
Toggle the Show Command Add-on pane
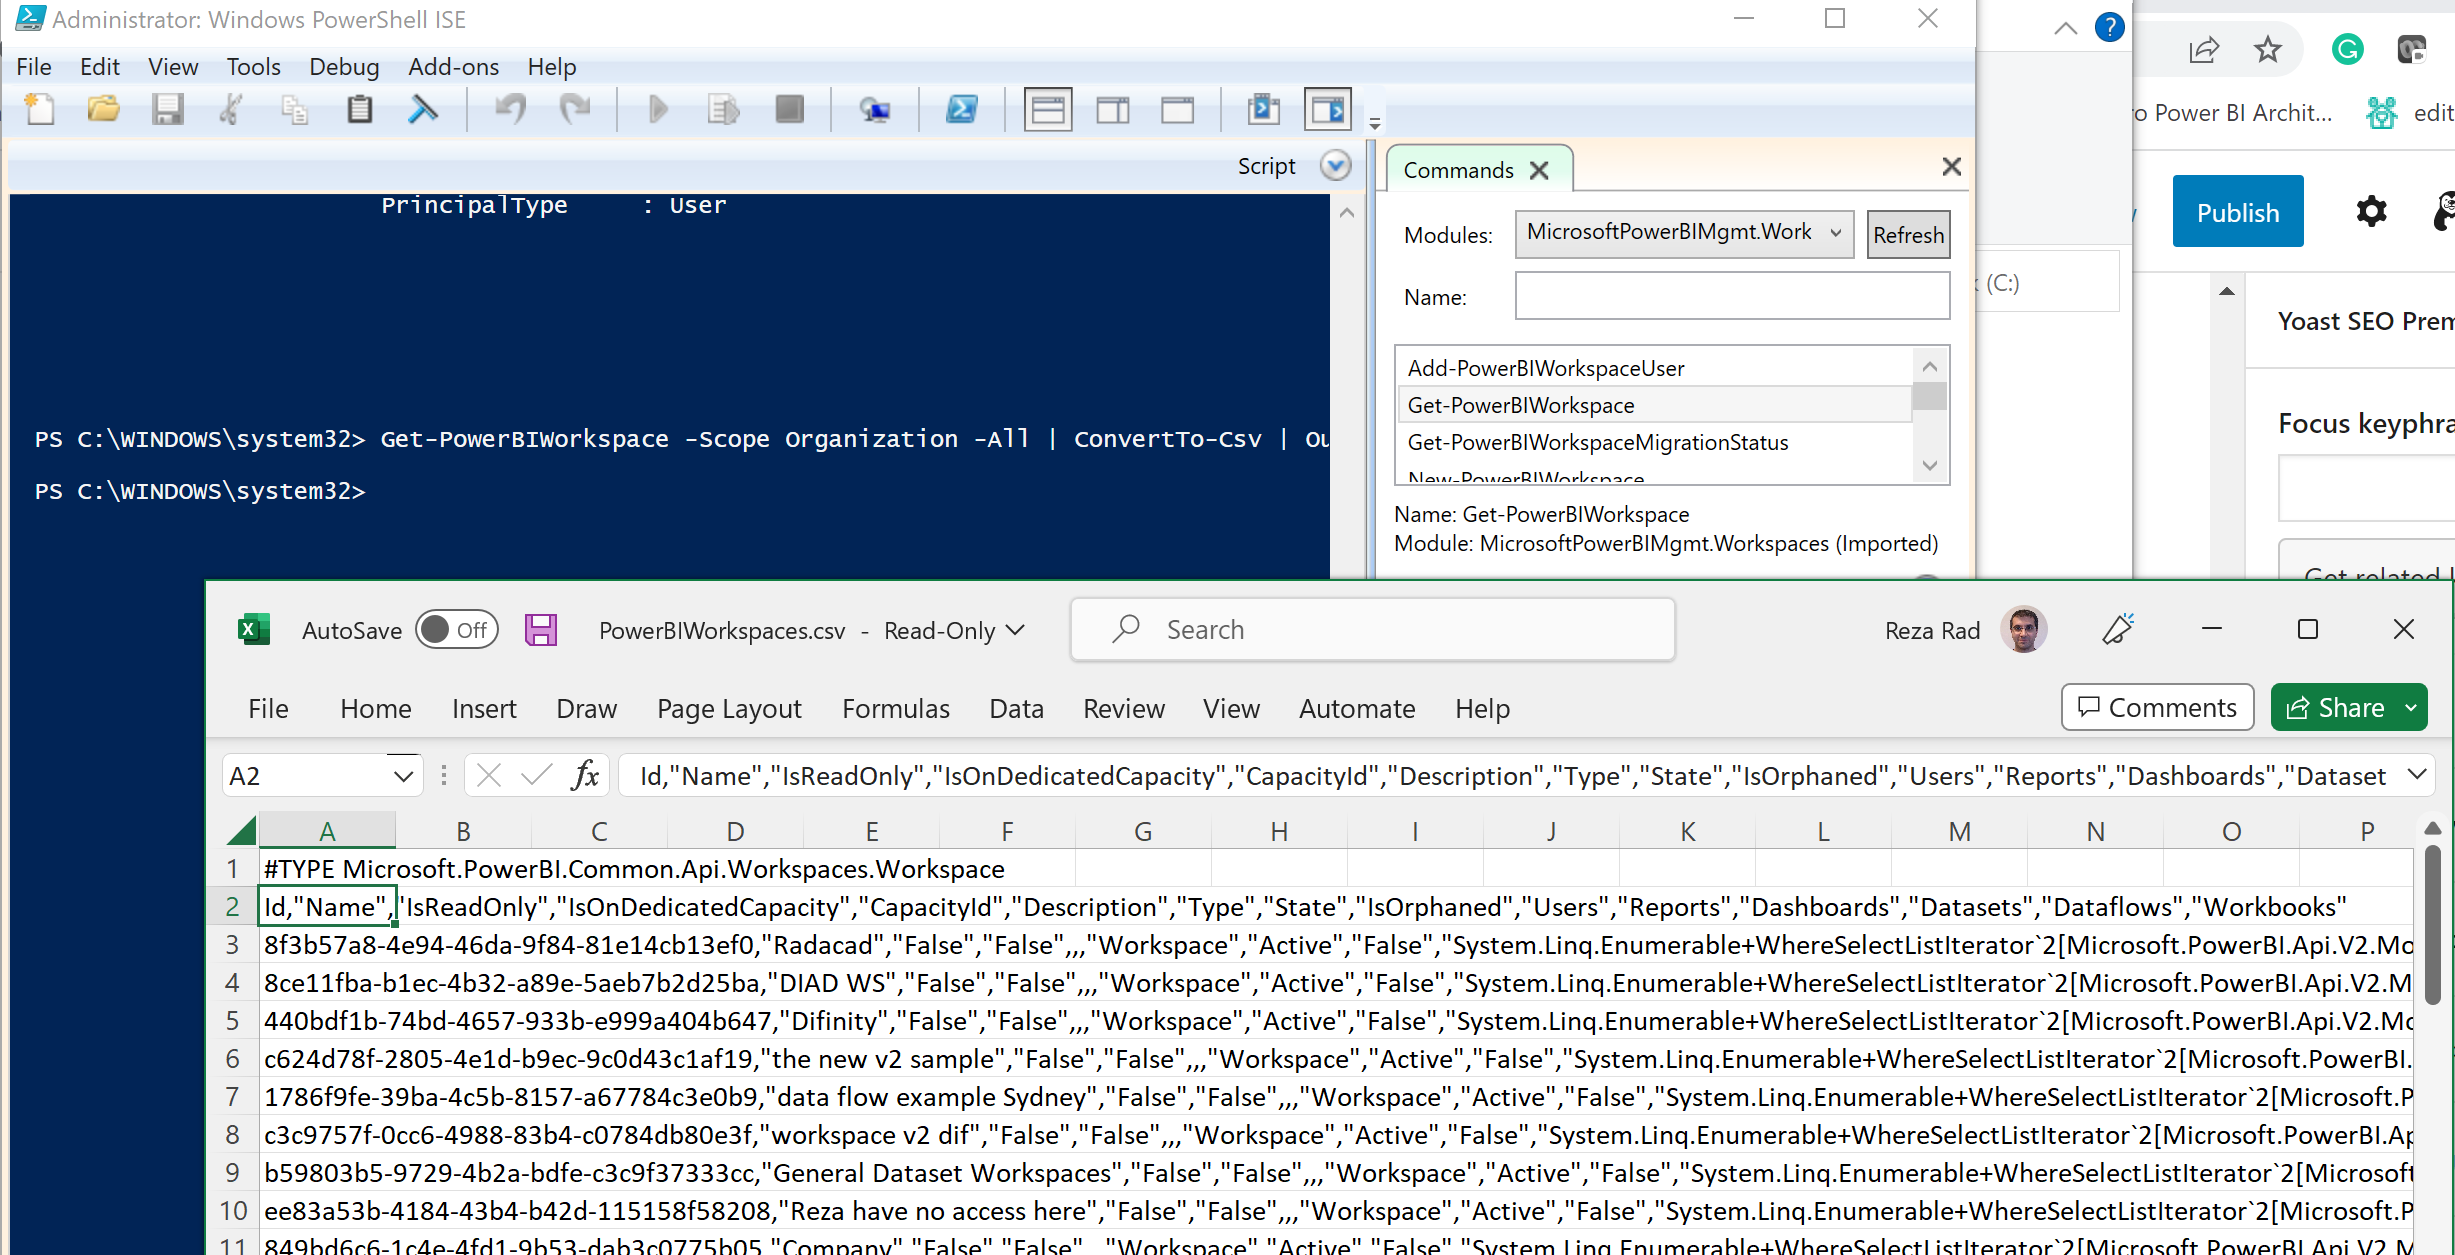[x=1328, y=109]
